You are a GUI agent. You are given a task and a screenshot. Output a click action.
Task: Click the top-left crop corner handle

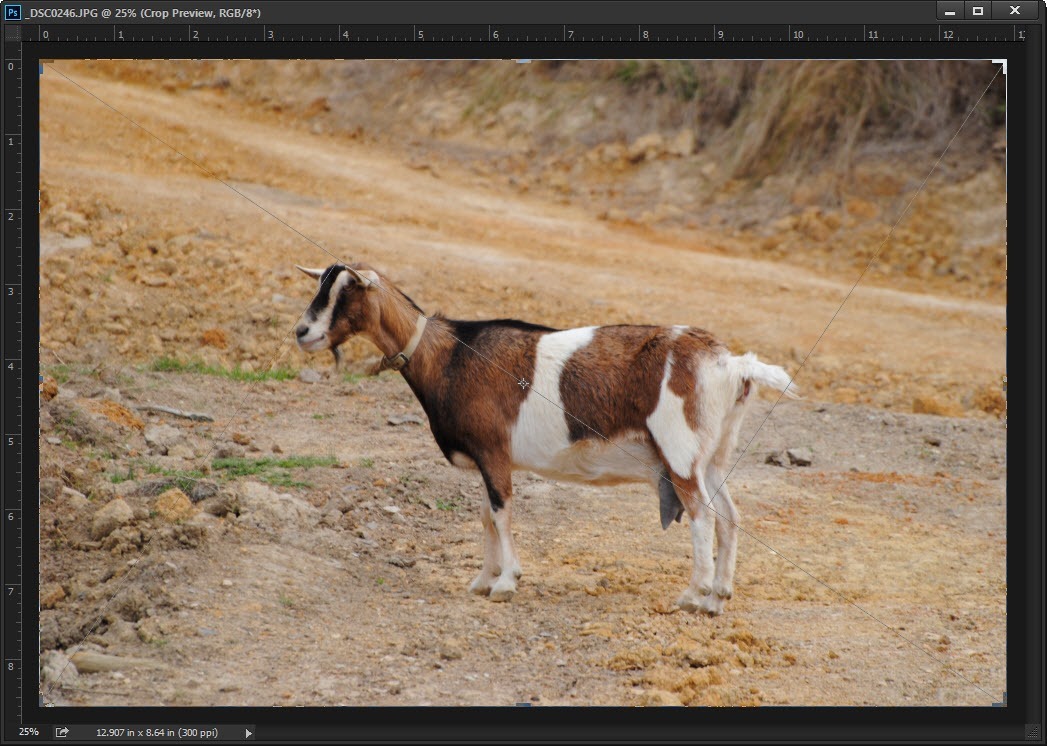43,65
